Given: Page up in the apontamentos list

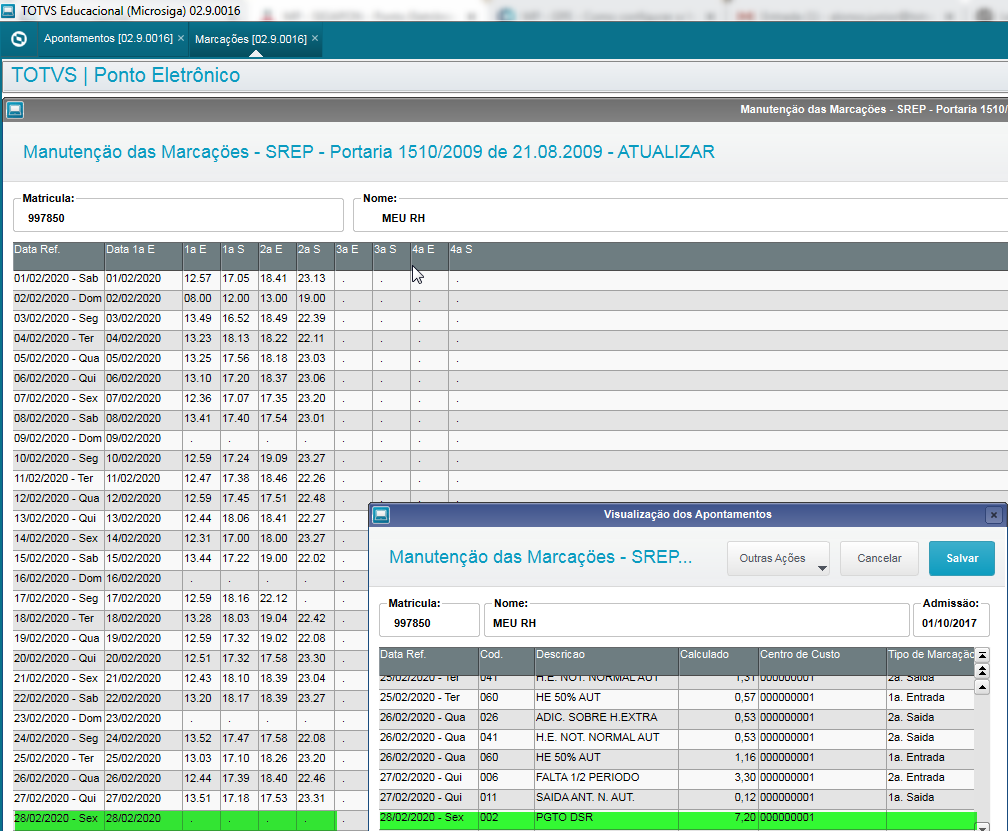Looking at the screenshot, I should click(982, 671).
